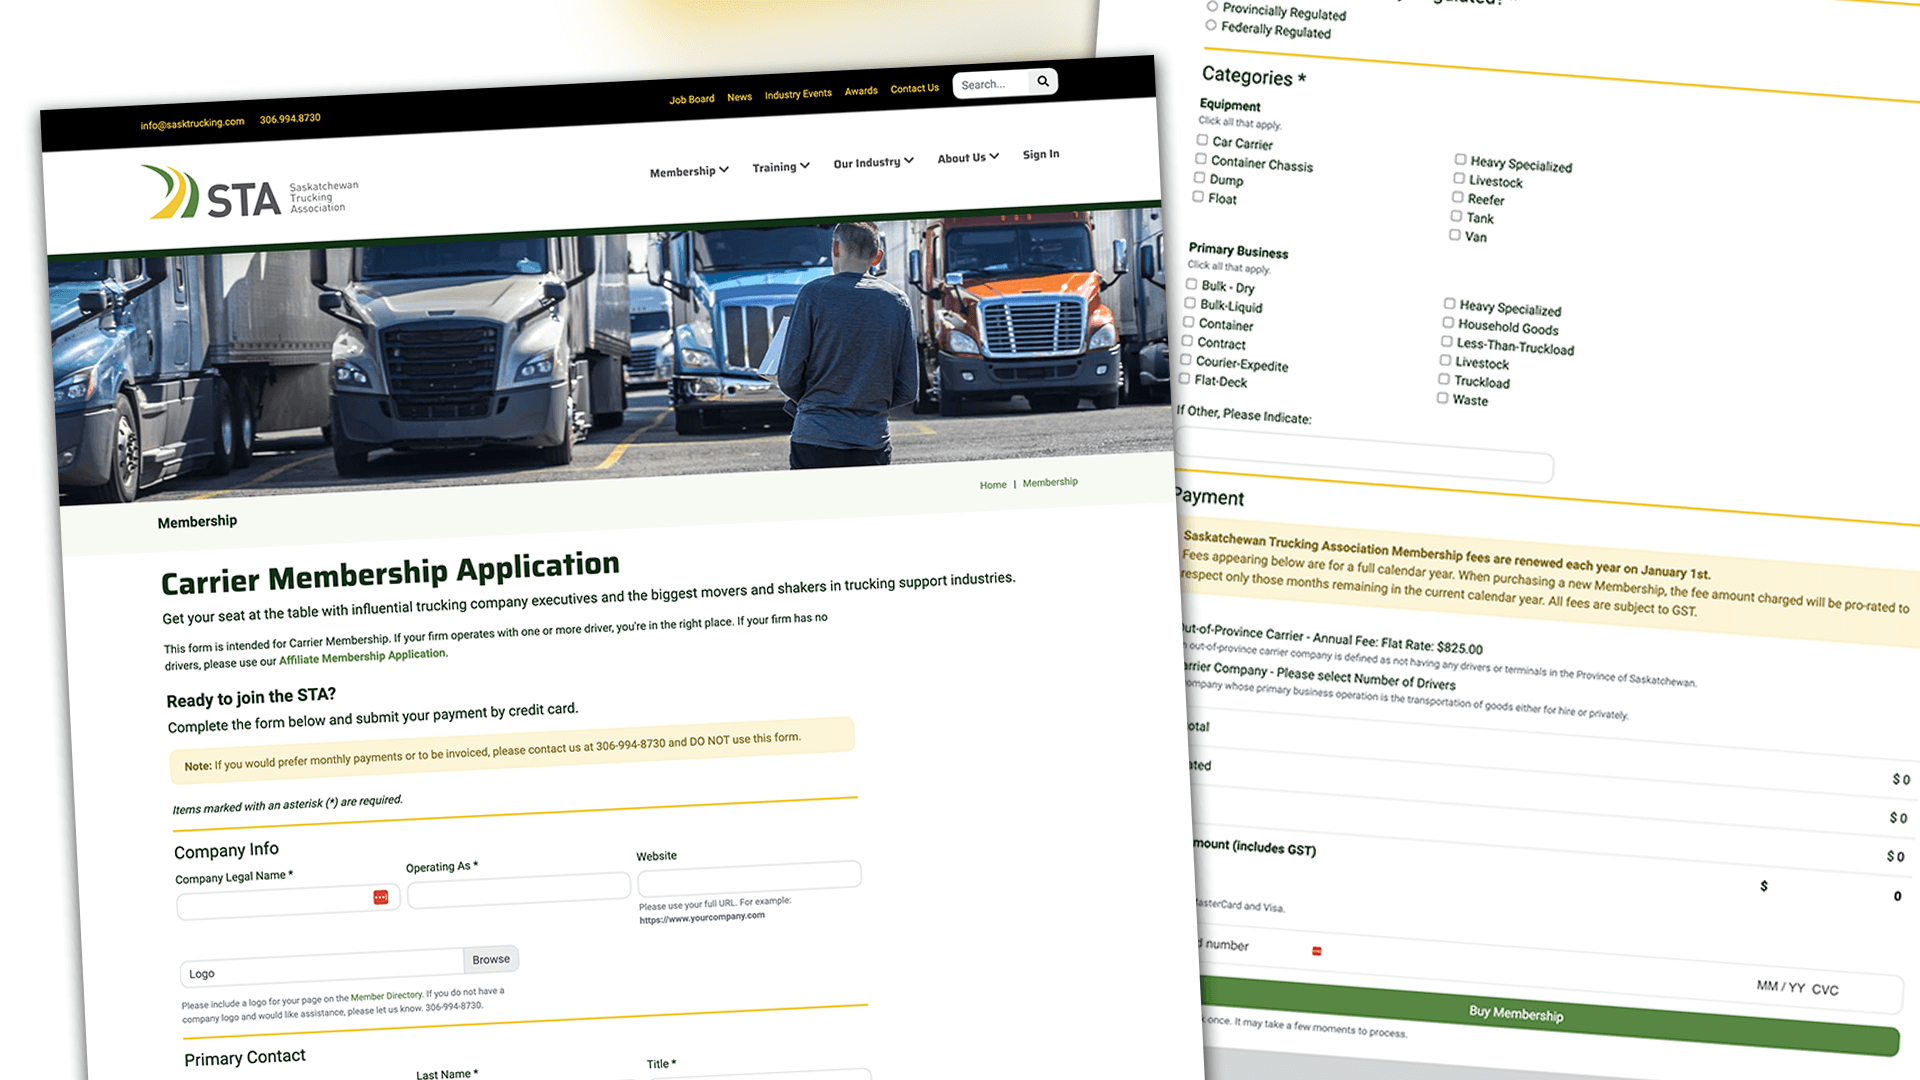Click inside the Website input field
The width and height of the screenshot is (1920, 1080).
[748, 875]
